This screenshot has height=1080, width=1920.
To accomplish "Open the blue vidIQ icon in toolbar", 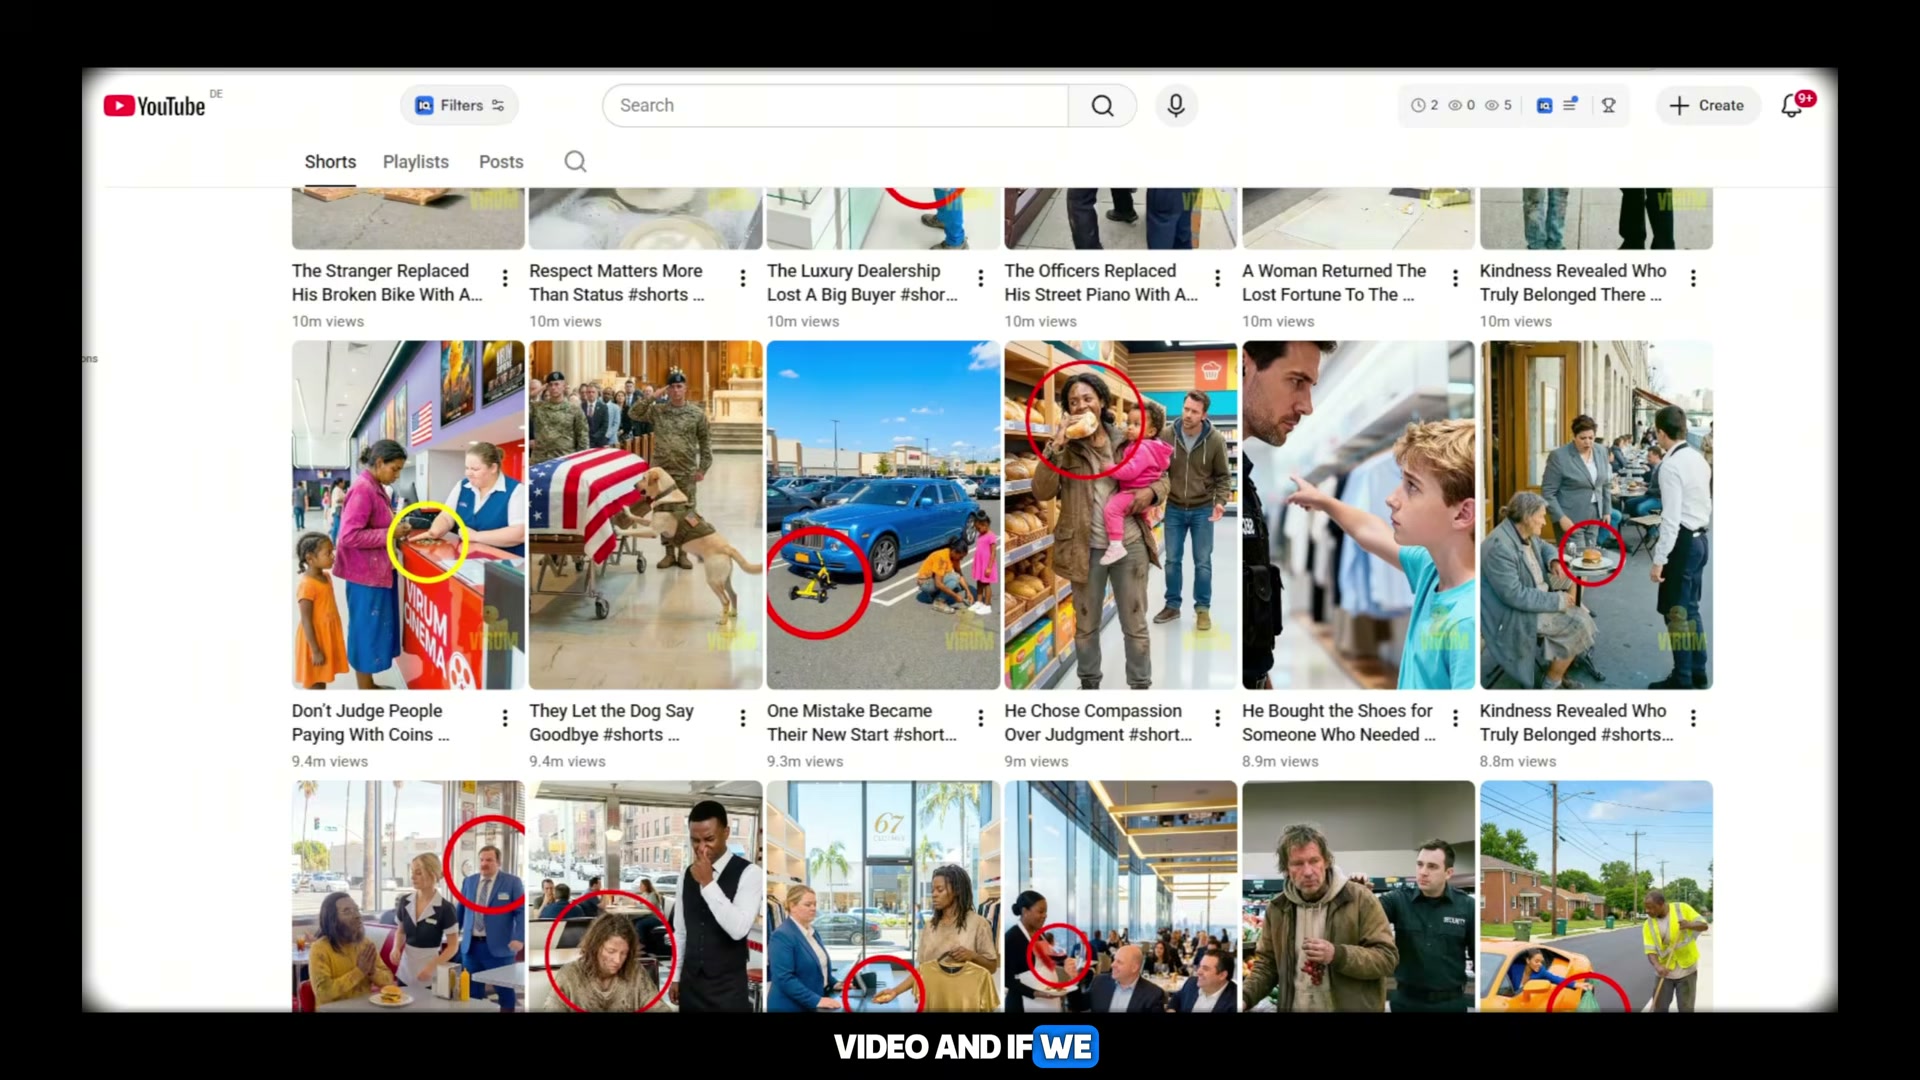I will tap(1545, 105).
